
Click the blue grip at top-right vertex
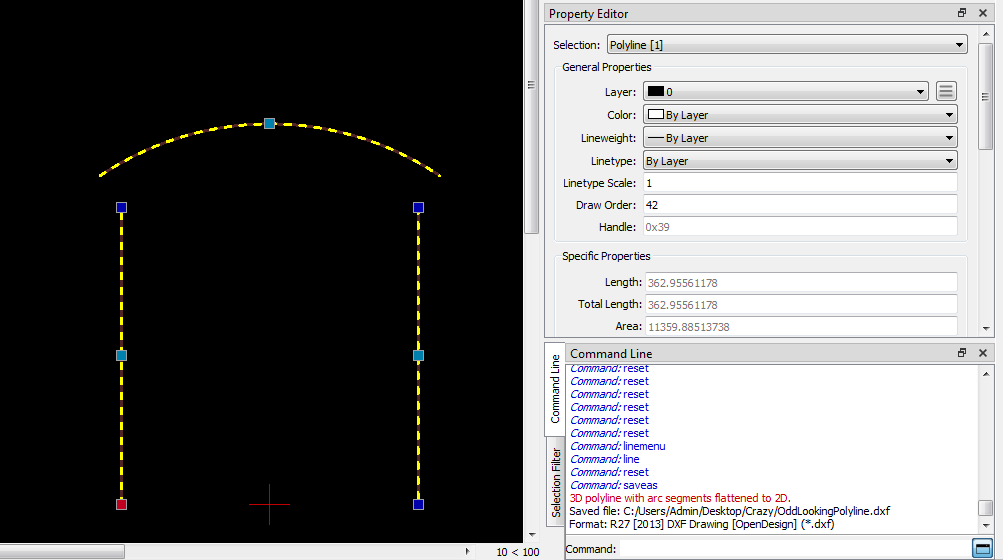tap(418, 207)
